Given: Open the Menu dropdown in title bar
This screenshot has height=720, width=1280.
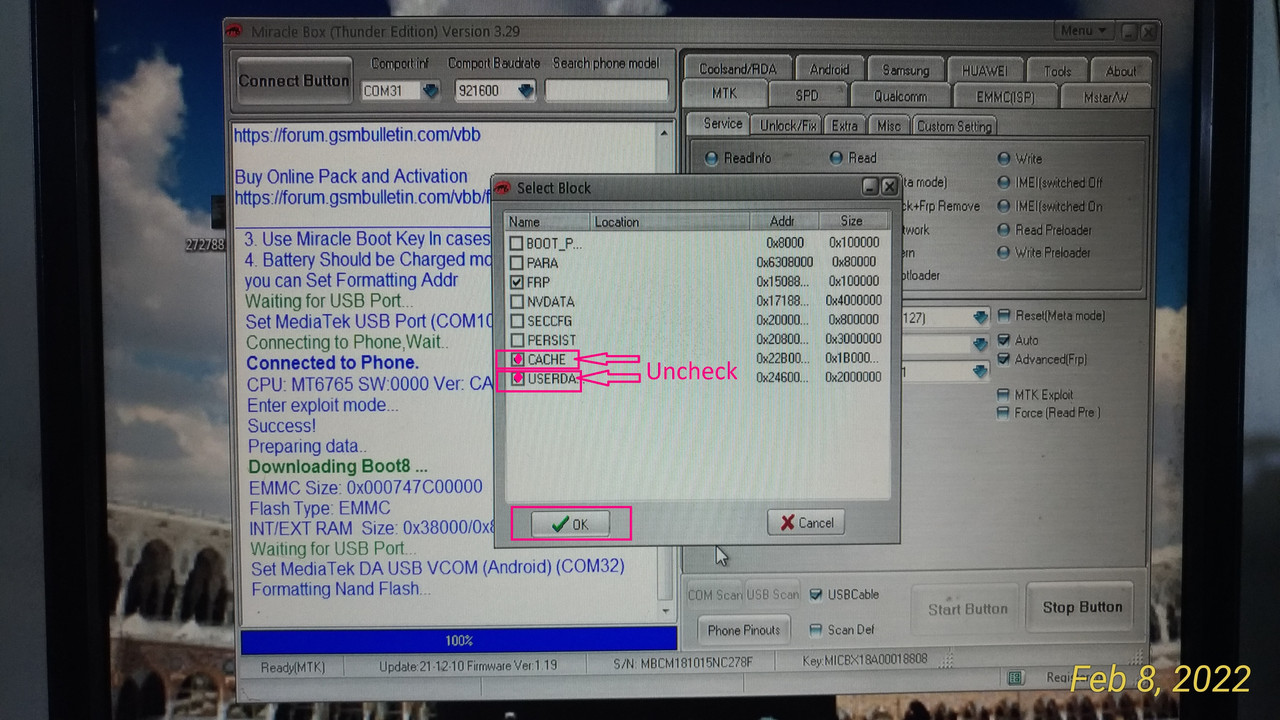Looking at the screenshot, I should pos(1083,31).
